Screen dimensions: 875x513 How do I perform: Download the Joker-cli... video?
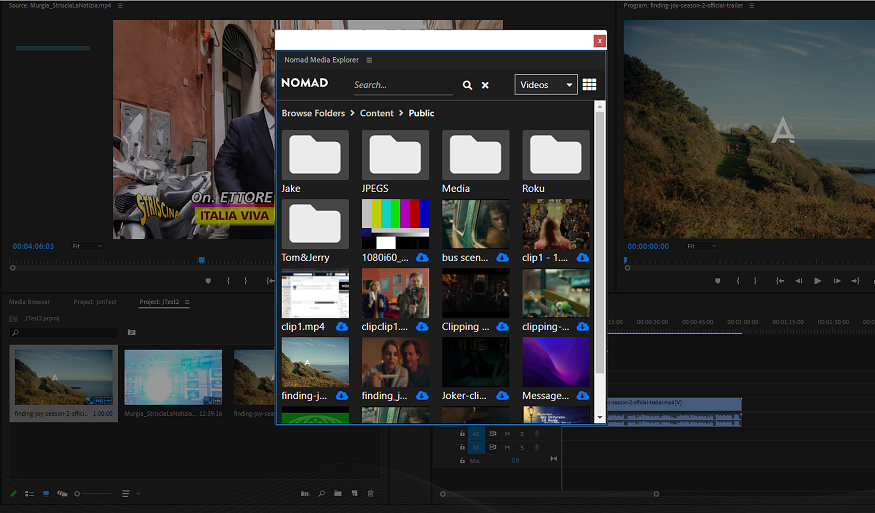tap(502, 395)
